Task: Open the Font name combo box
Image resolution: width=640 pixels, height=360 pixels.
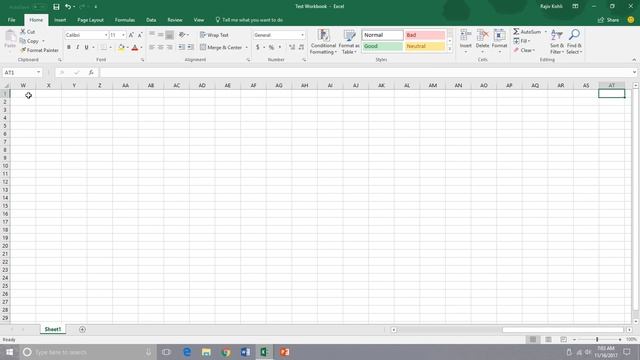Action: [x=86, y=35]
